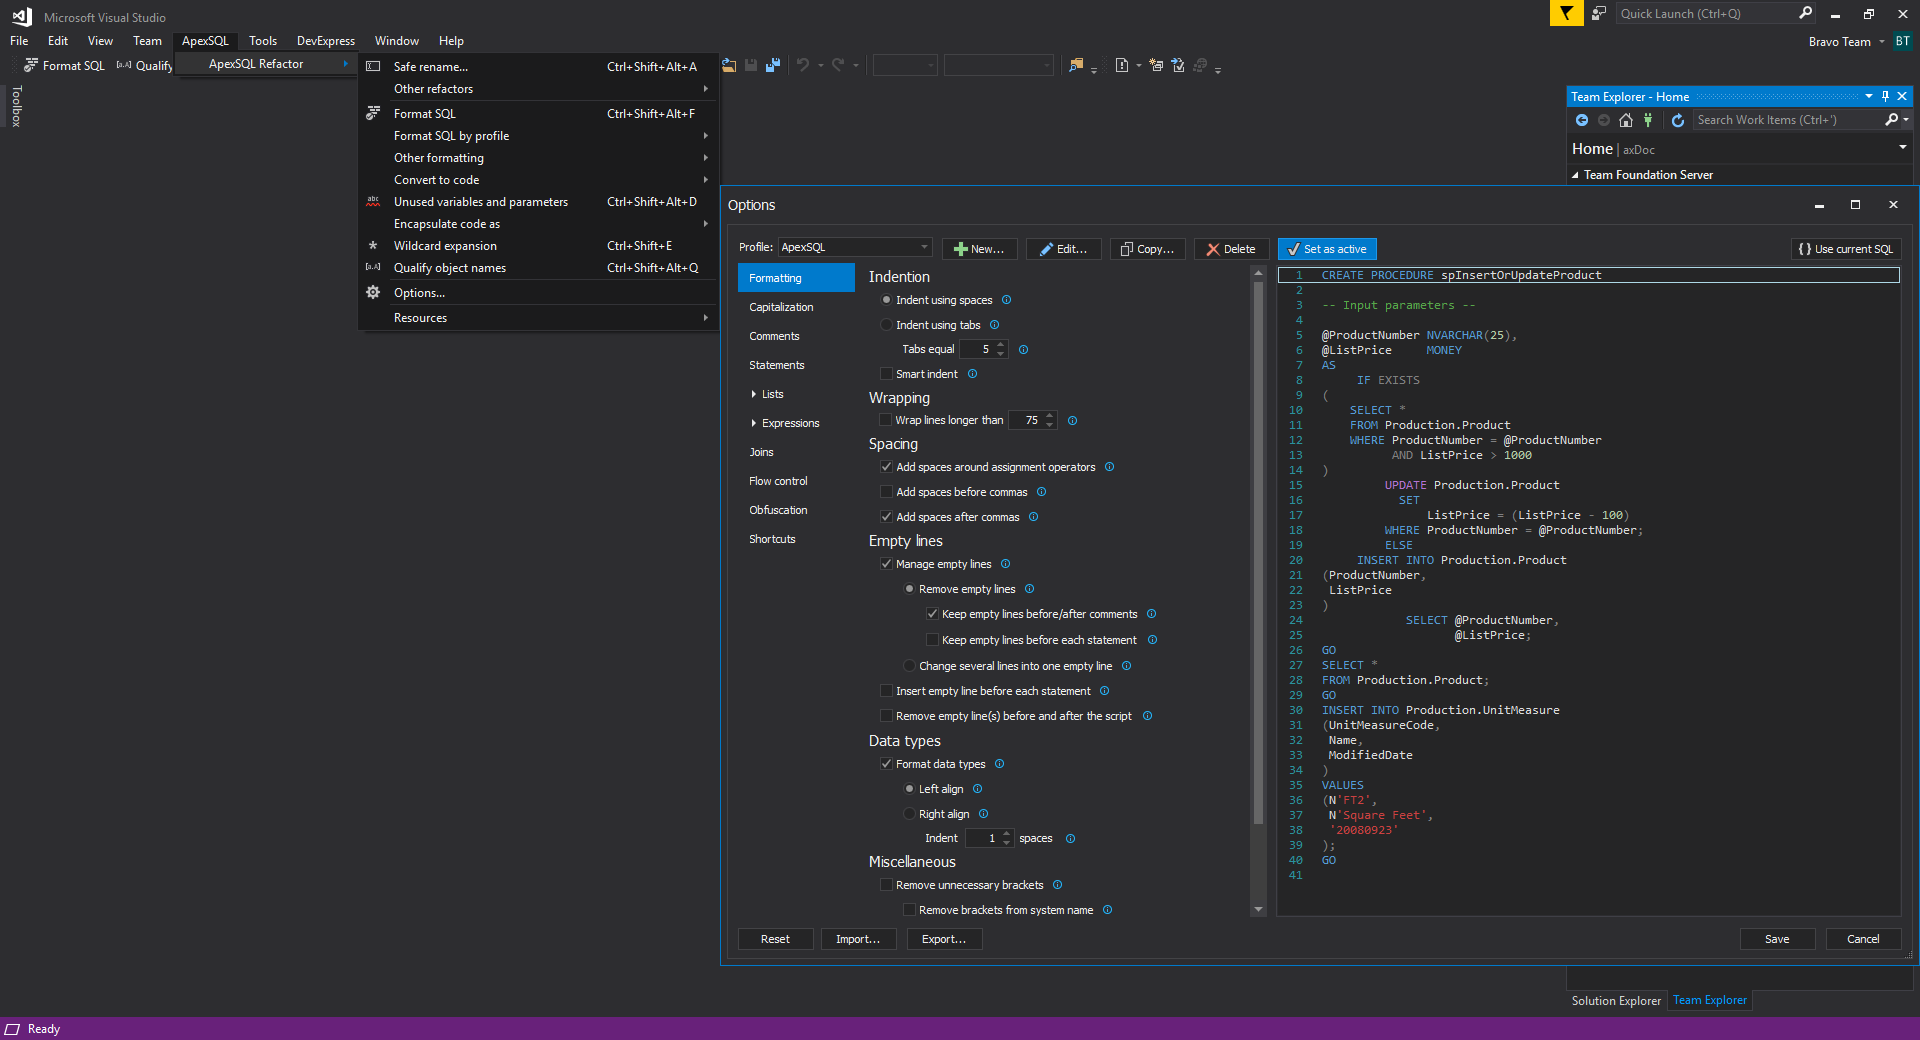The width and height of the screenshot is (1920, 1040).
Task: Check Add spaces before commas
Action: tap(886, 492)
